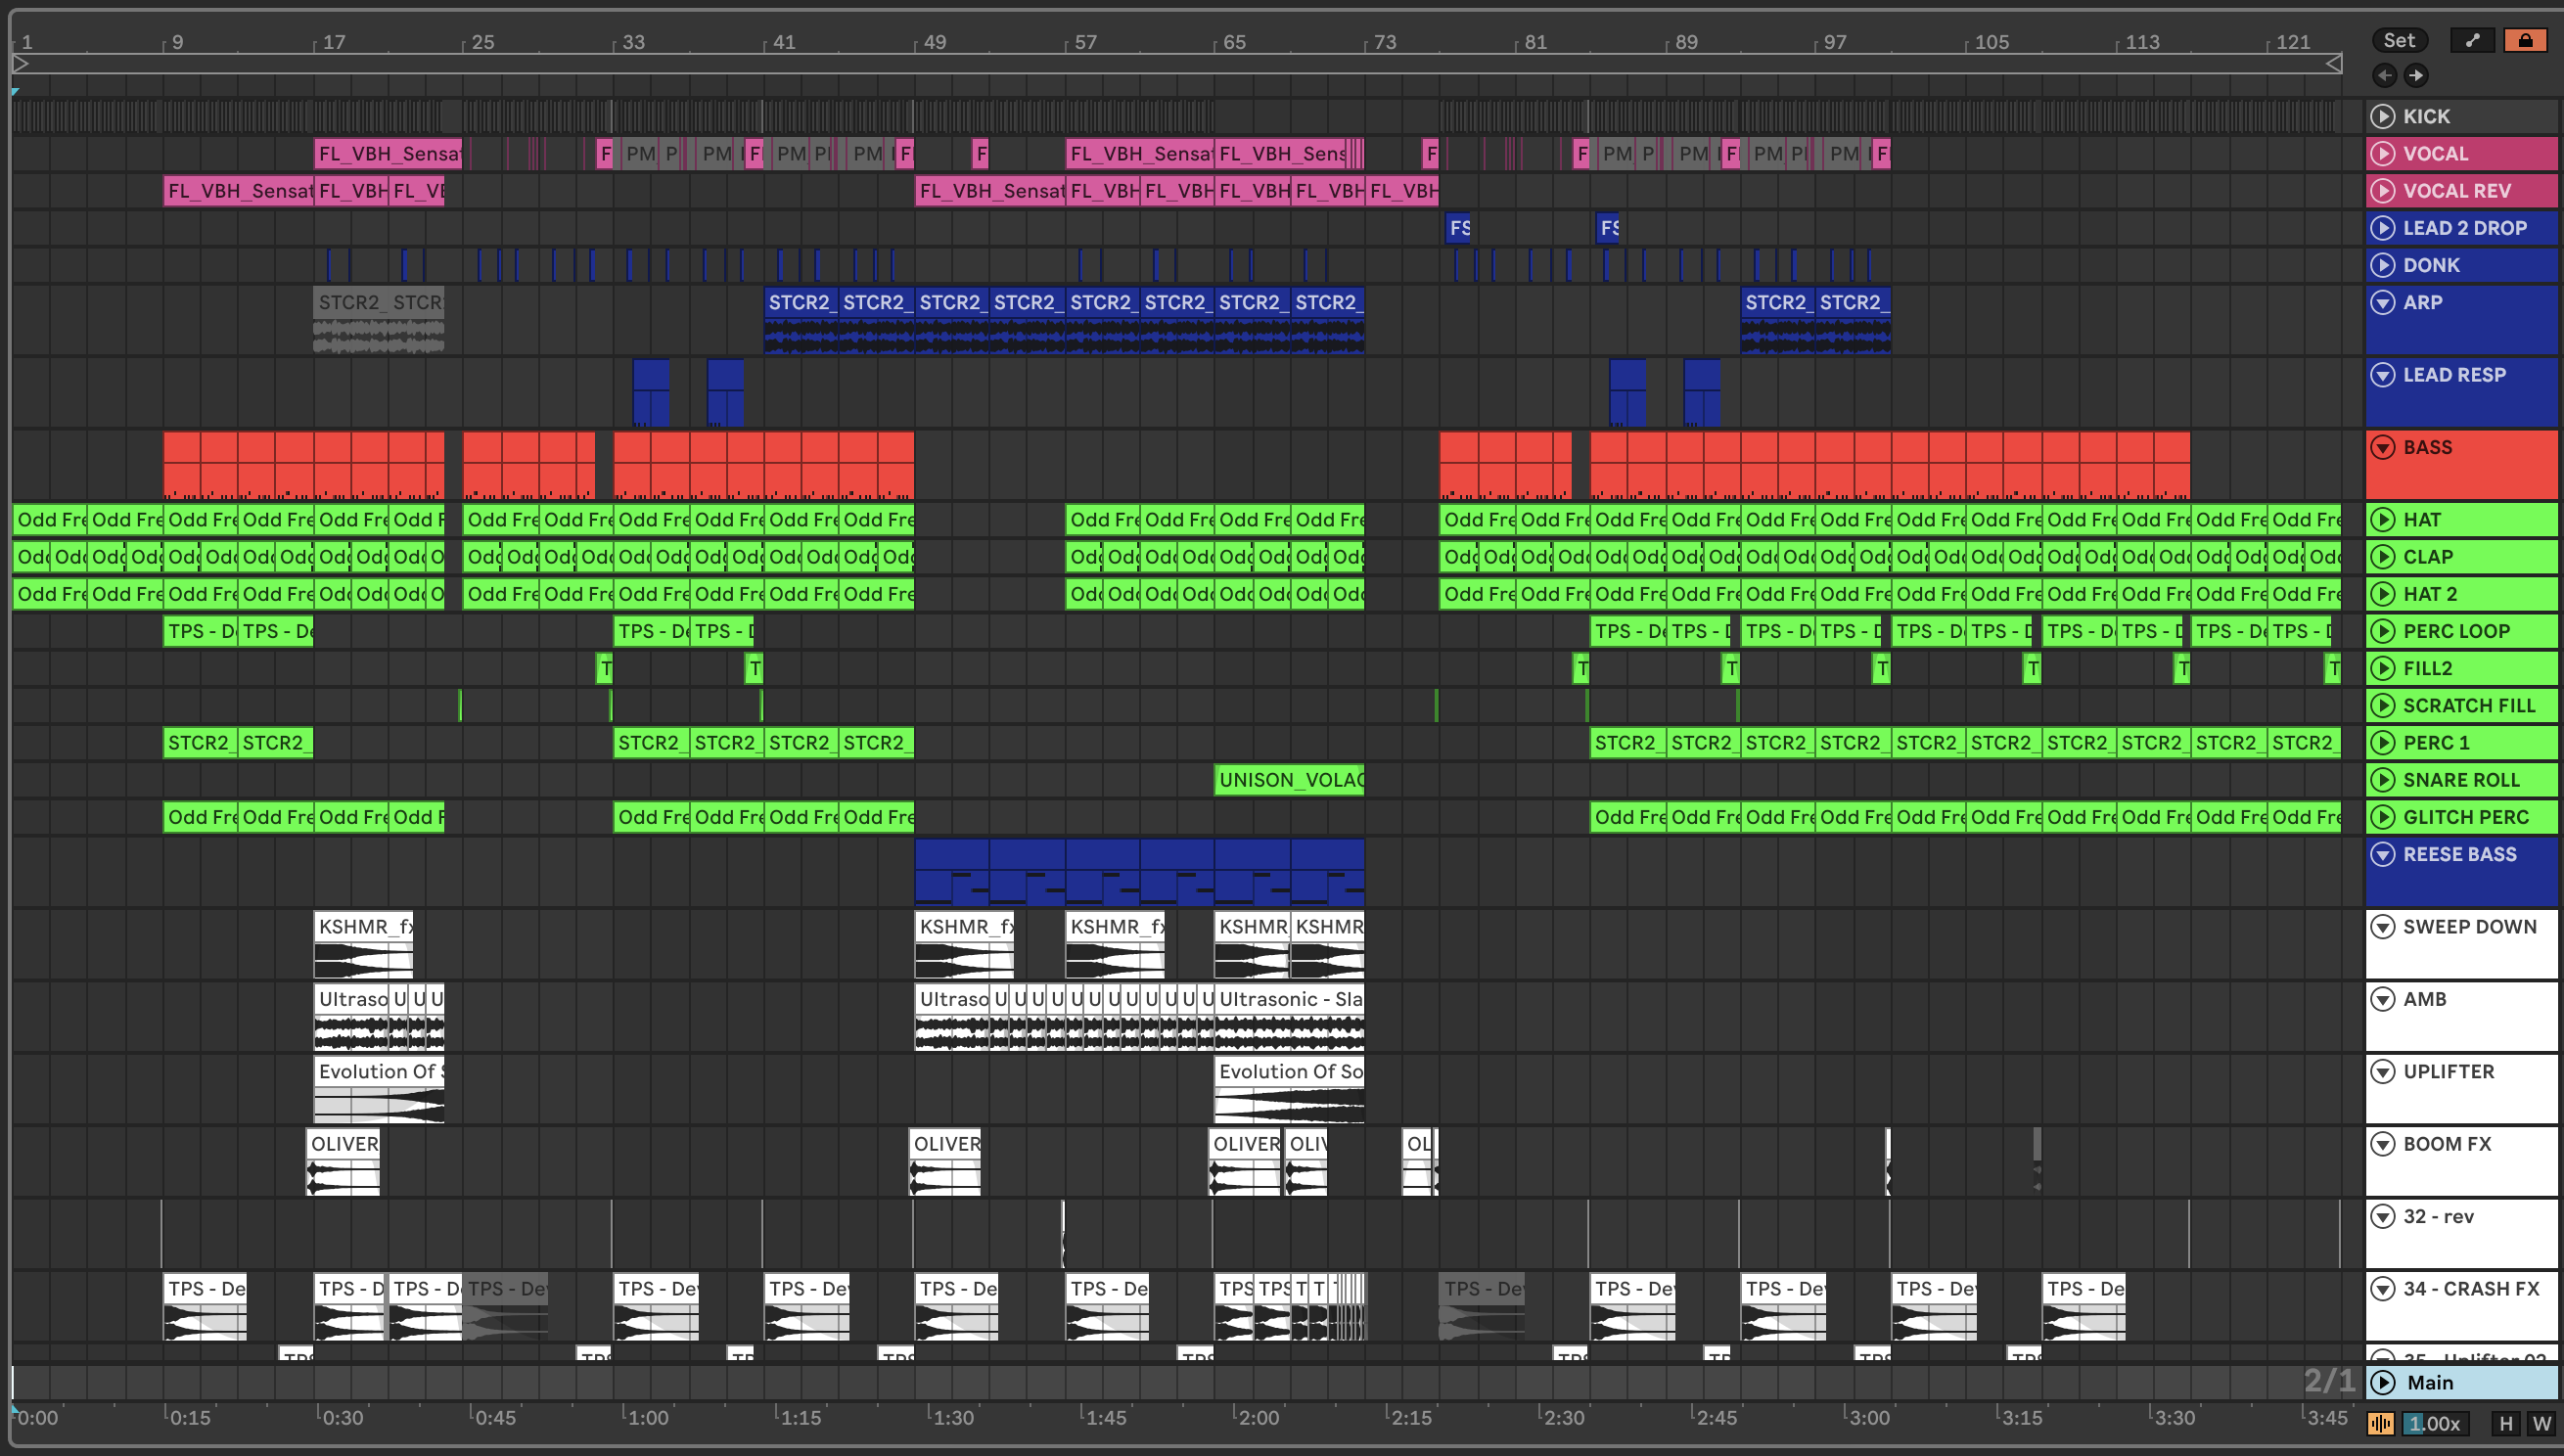Select the Ultrasonic - Sla clip on AMB track
This screenshot has height=1456, width=2564.
tap(1289, 1015)
